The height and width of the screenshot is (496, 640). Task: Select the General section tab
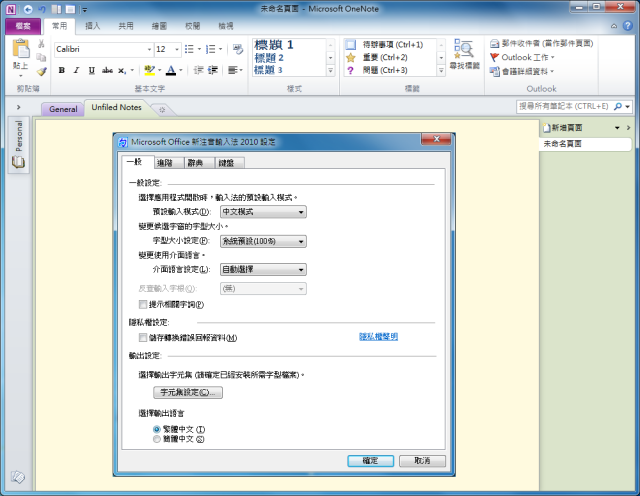[63, 109]
